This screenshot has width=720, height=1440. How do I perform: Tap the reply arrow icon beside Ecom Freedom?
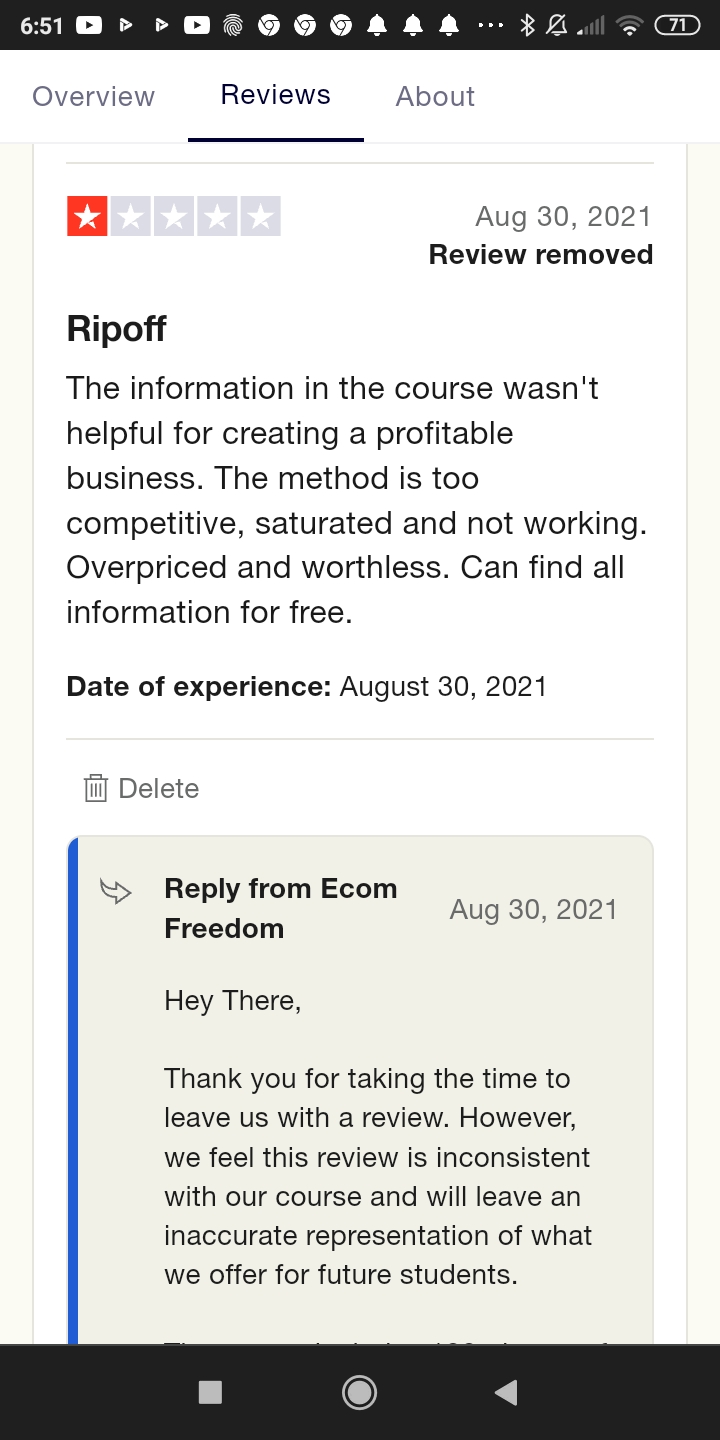116,891
